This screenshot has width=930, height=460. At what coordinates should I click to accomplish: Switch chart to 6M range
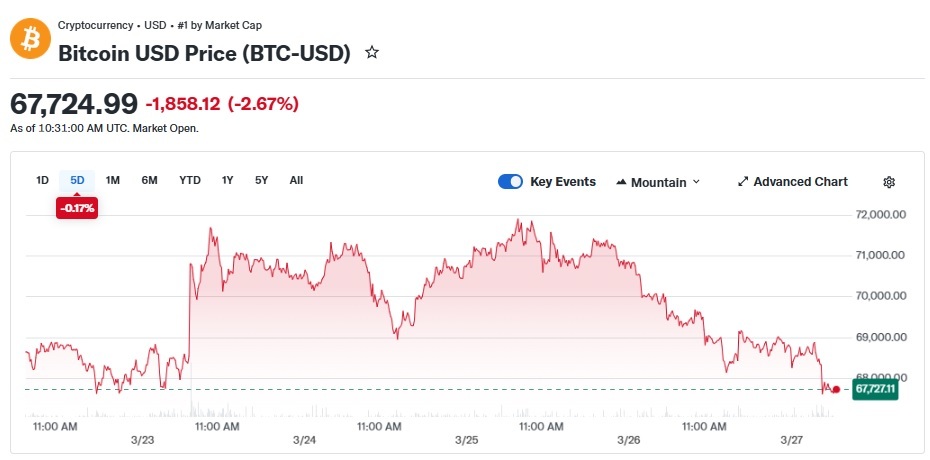pyautogui.click(x=149, y=180)
